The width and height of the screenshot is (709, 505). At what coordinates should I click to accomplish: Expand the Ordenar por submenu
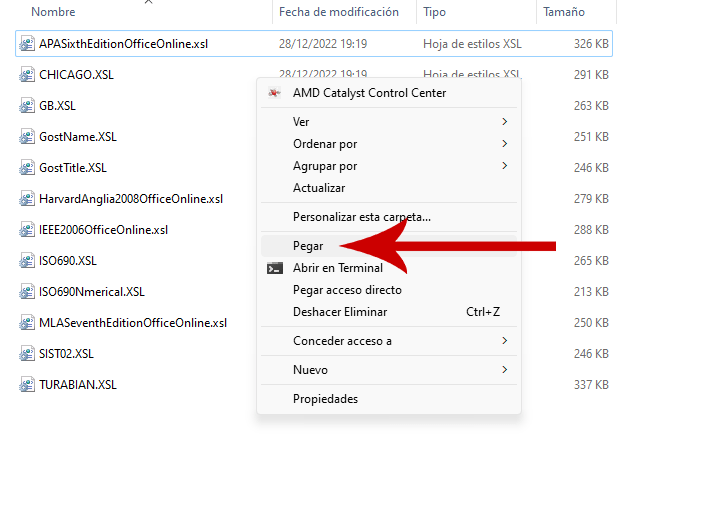click(504, 144)
